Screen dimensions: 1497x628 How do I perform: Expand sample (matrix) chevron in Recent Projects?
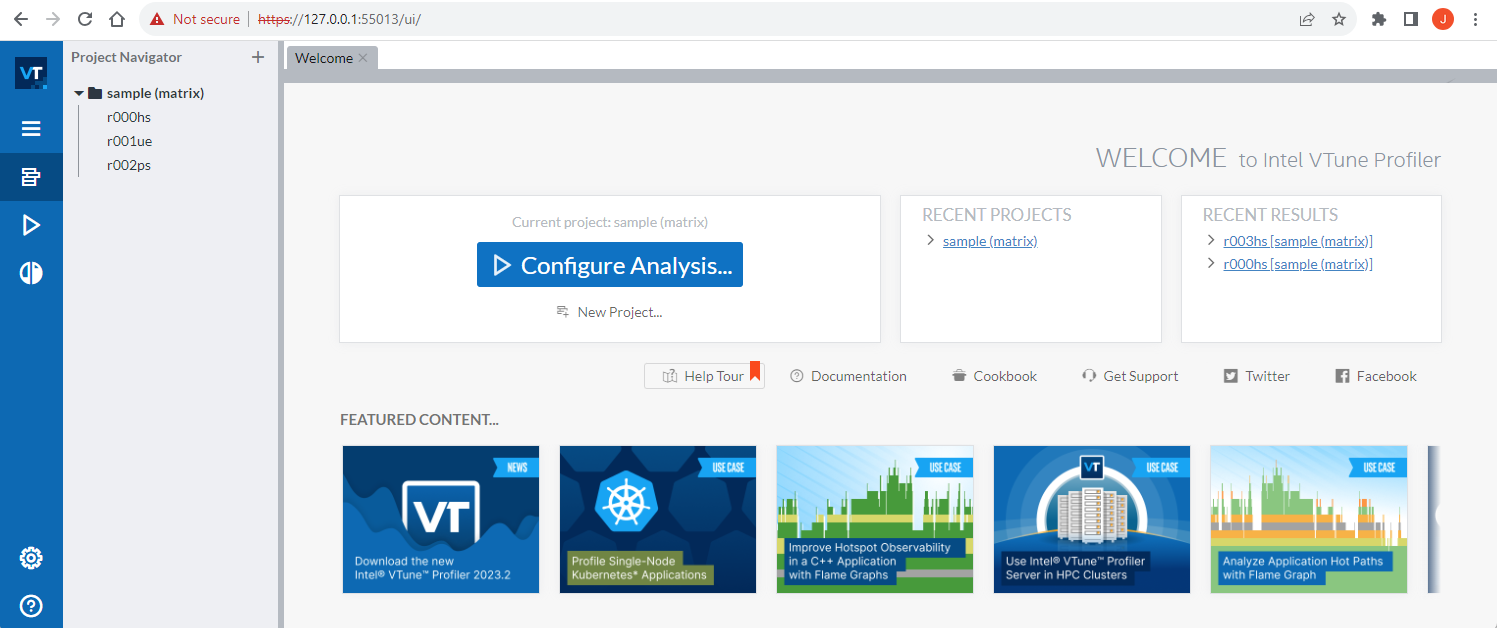(x=931, y=240)
